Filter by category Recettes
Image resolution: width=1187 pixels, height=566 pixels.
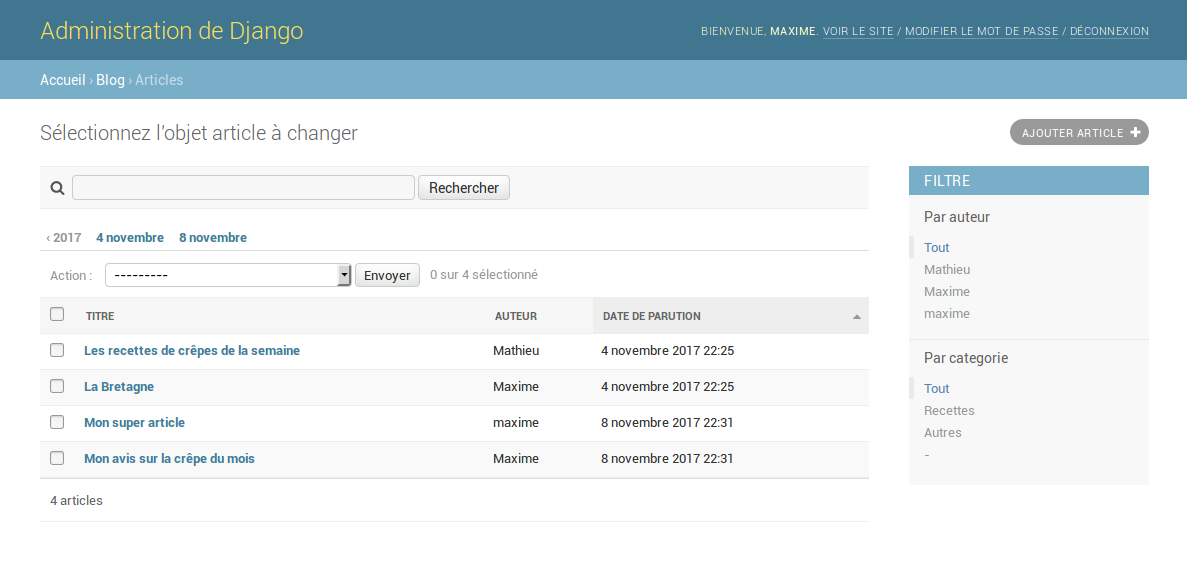(949, 410)
